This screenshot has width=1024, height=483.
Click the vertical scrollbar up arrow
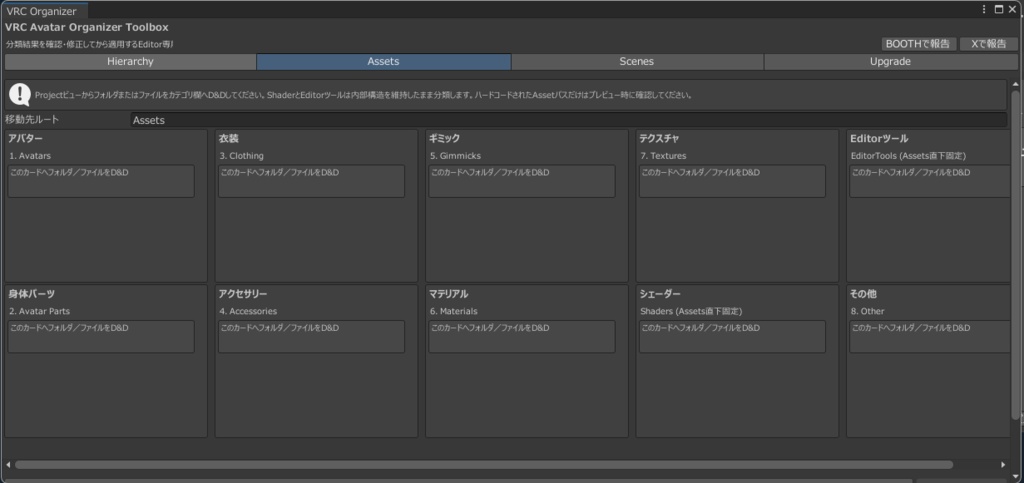coord(1015,84)
